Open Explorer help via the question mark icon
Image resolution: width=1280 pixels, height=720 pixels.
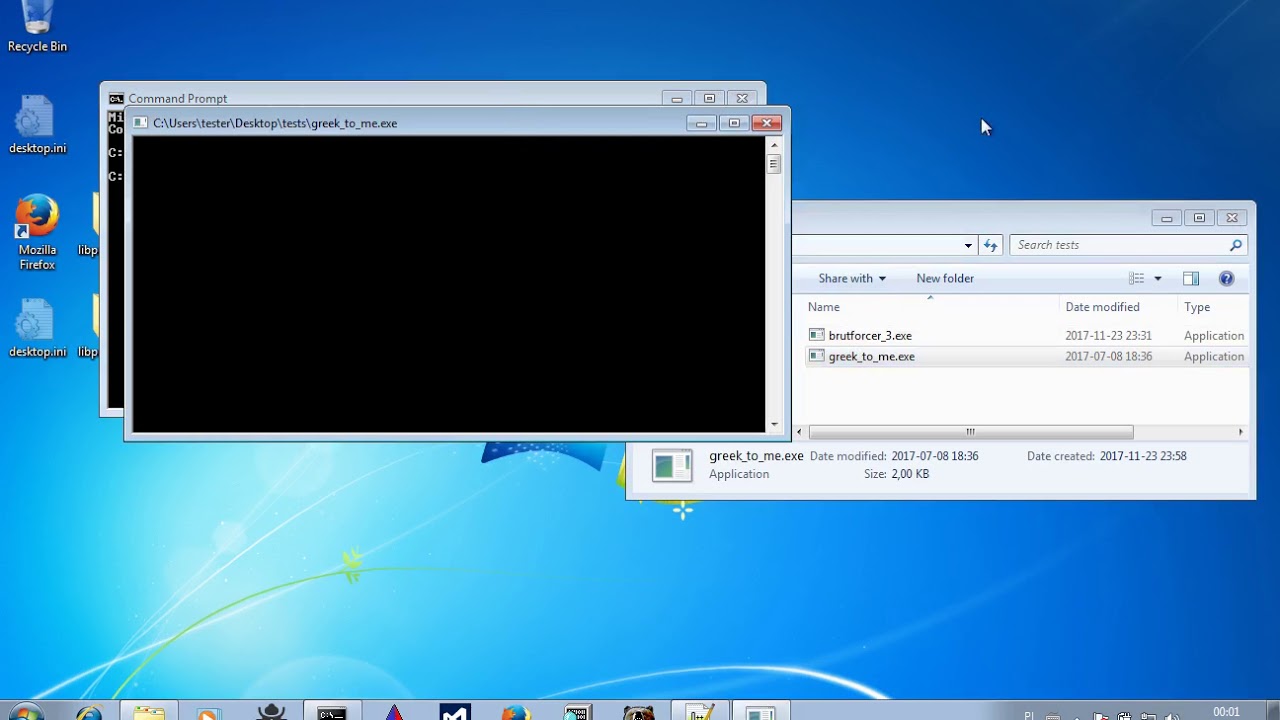1227,278
